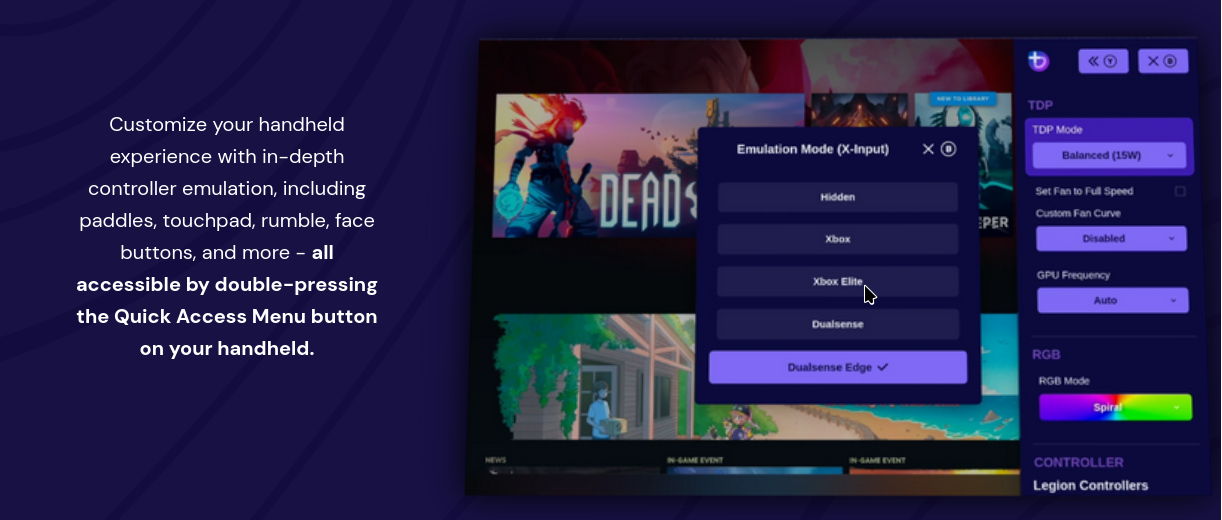Choose Xbox Elite emulation mode
The height and width of the screenshot is (520, 1222).
click(838, 282)
